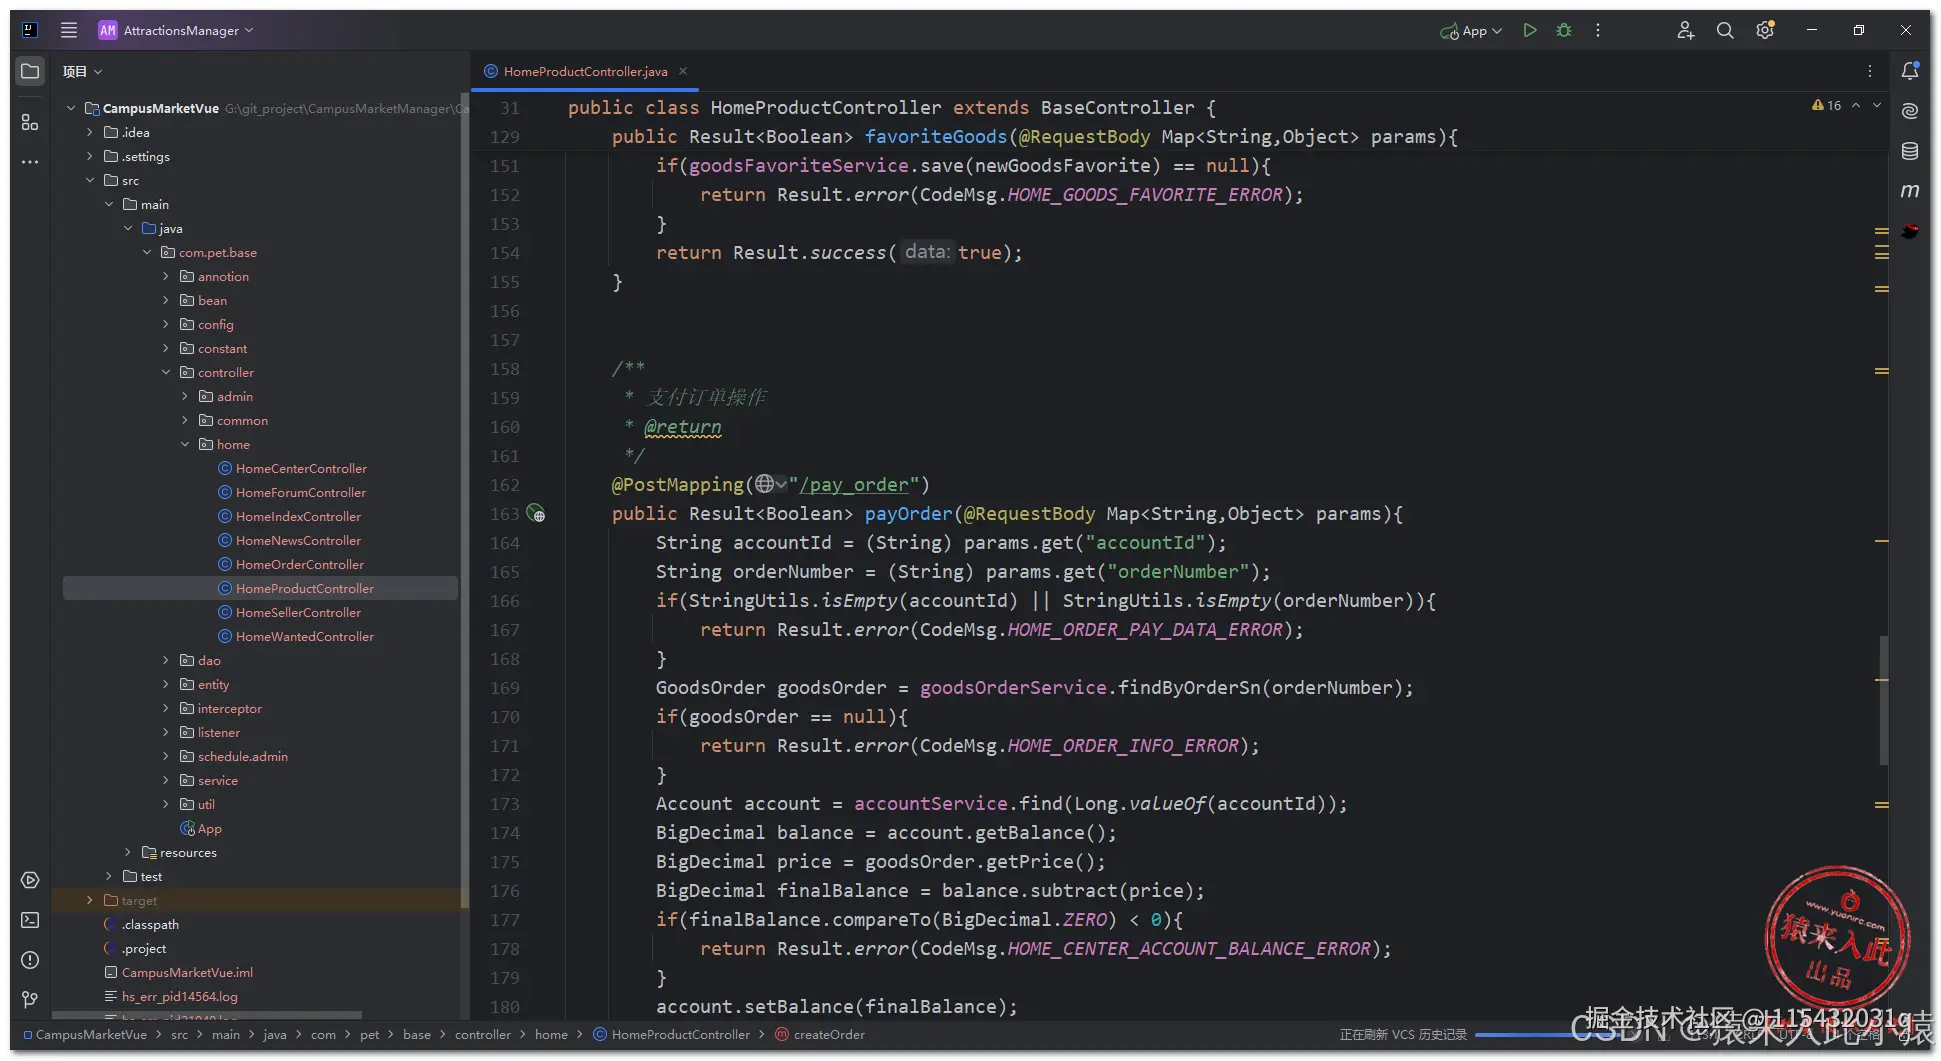
Task: Select the HomeProductController.java editor tab
Action: pyautogui.click(x=584, y=71)
